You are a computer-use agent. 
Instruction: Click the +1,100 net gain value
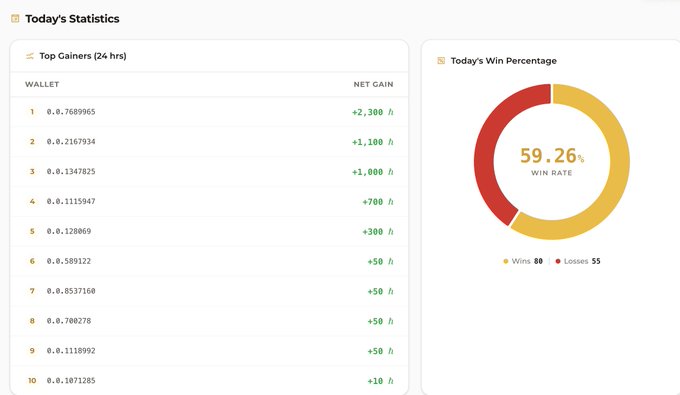(x=368, y=142)
